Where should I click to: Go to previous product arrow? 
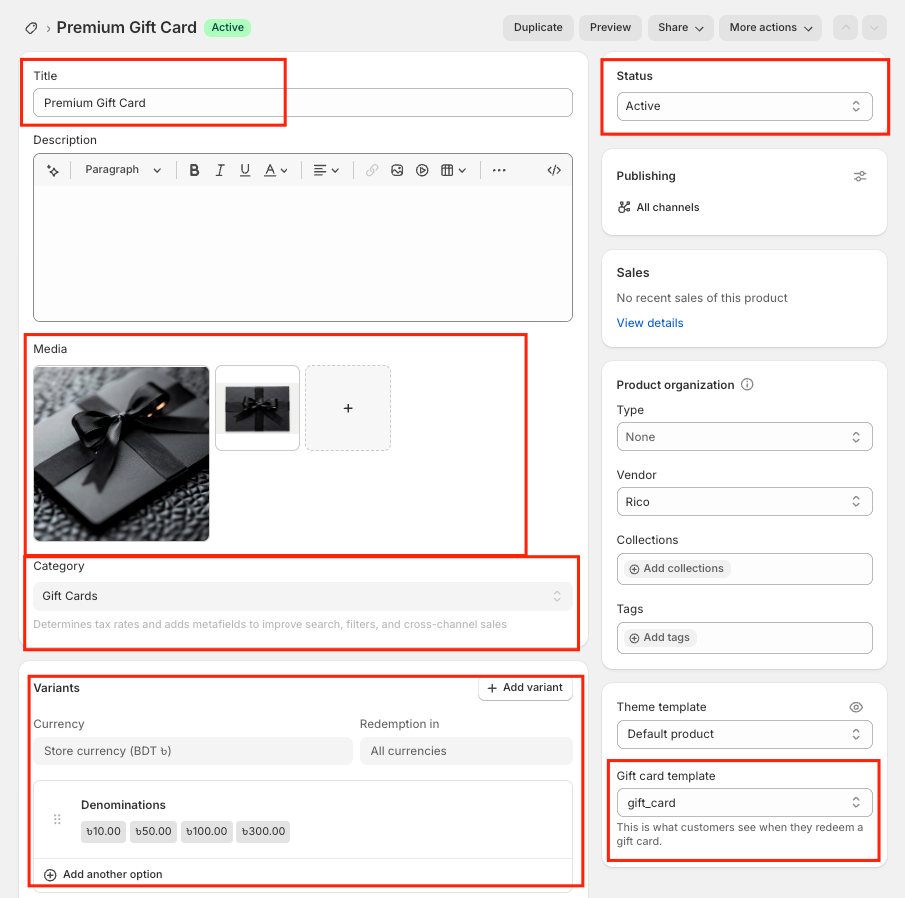(846, 28)
